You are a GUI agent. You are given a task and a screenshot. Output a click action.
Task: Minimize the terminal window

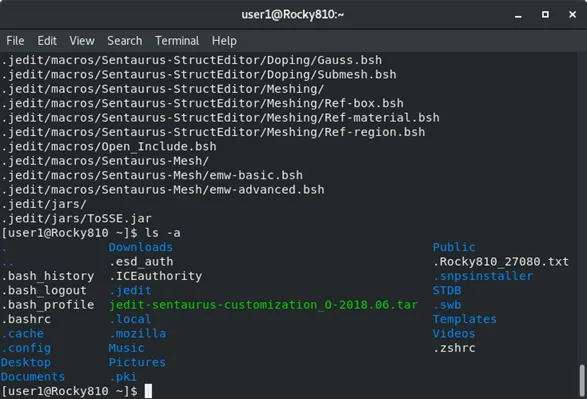(518, 15)
